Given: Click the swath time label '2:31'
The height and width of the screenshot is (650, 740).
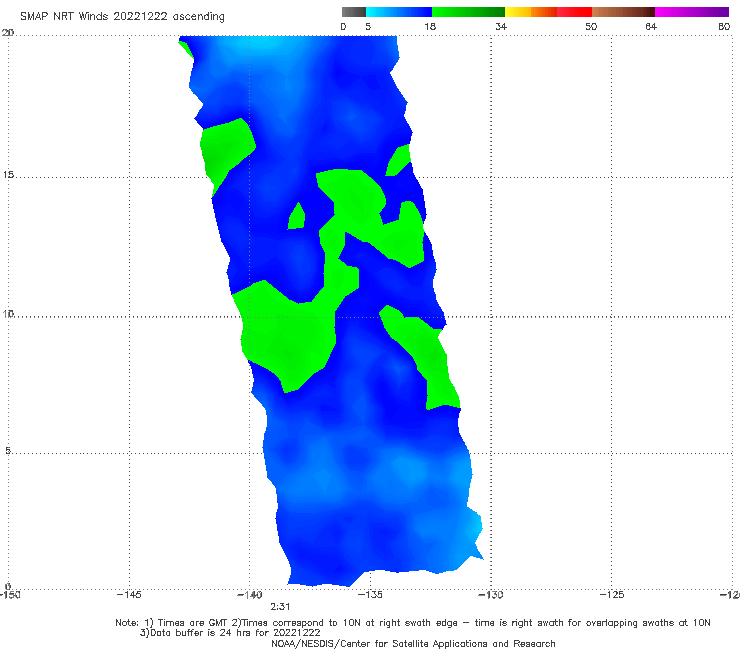Looking at the screenshot, I should click(x=280, y=607).
